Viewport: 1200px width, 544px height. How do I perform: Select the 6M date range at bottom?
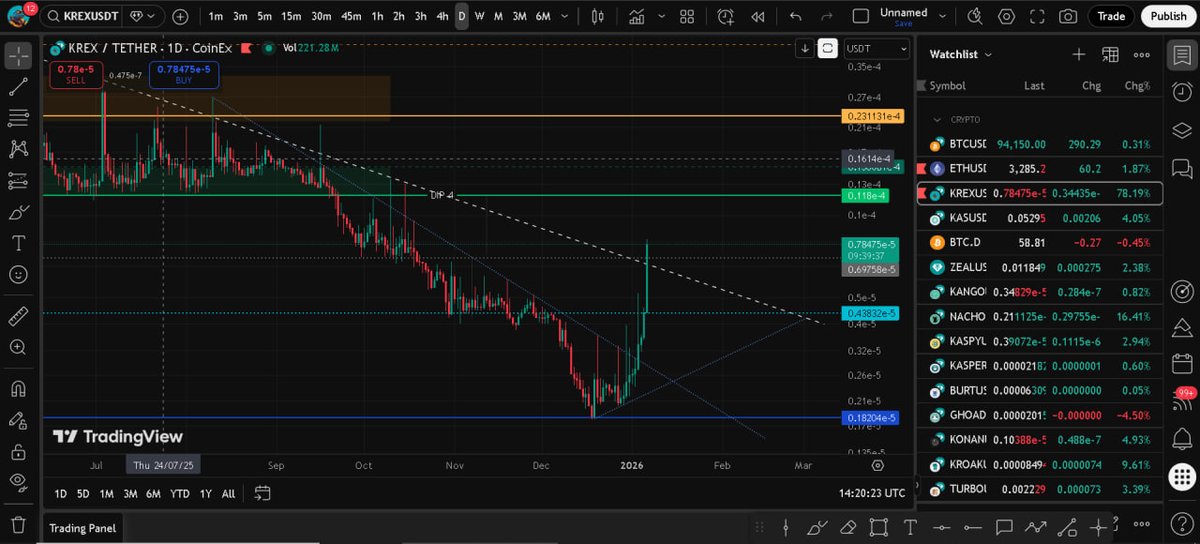click(153, 494)
